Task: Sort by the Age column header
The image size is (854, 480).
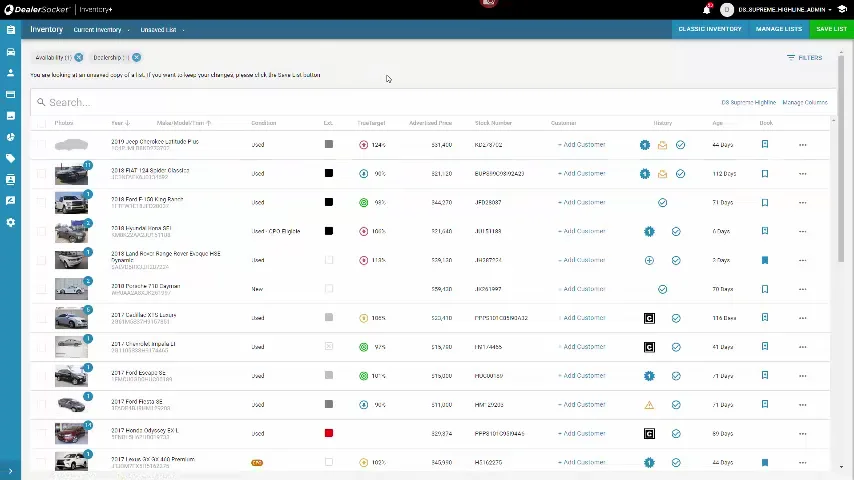Action: coord(717,123)
